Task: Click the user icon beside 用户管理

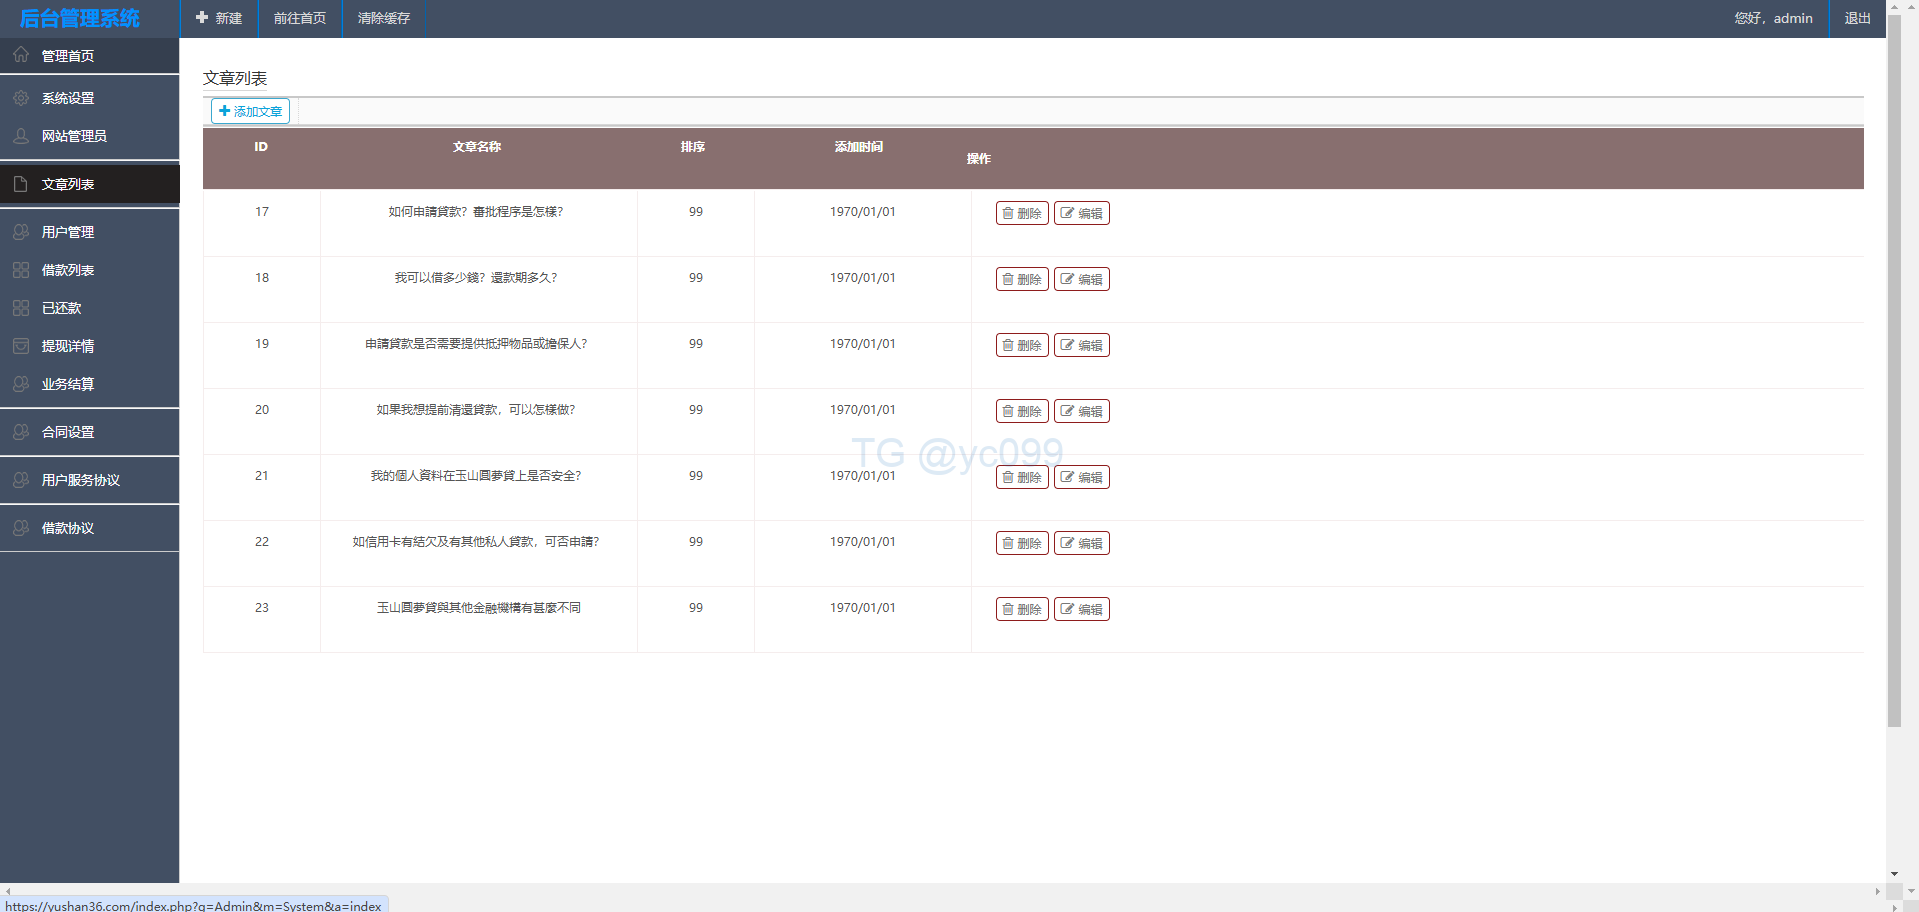Action: [21, 232]
